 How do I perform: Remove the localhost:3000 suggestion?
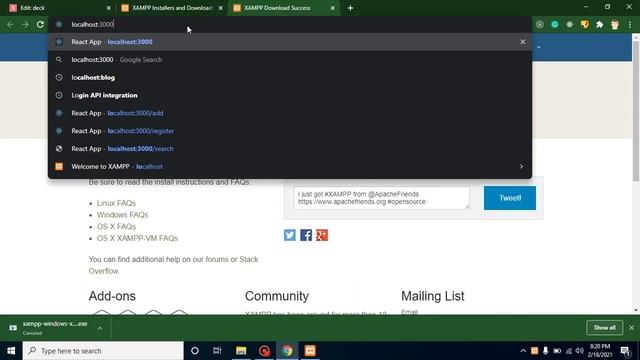522,42
